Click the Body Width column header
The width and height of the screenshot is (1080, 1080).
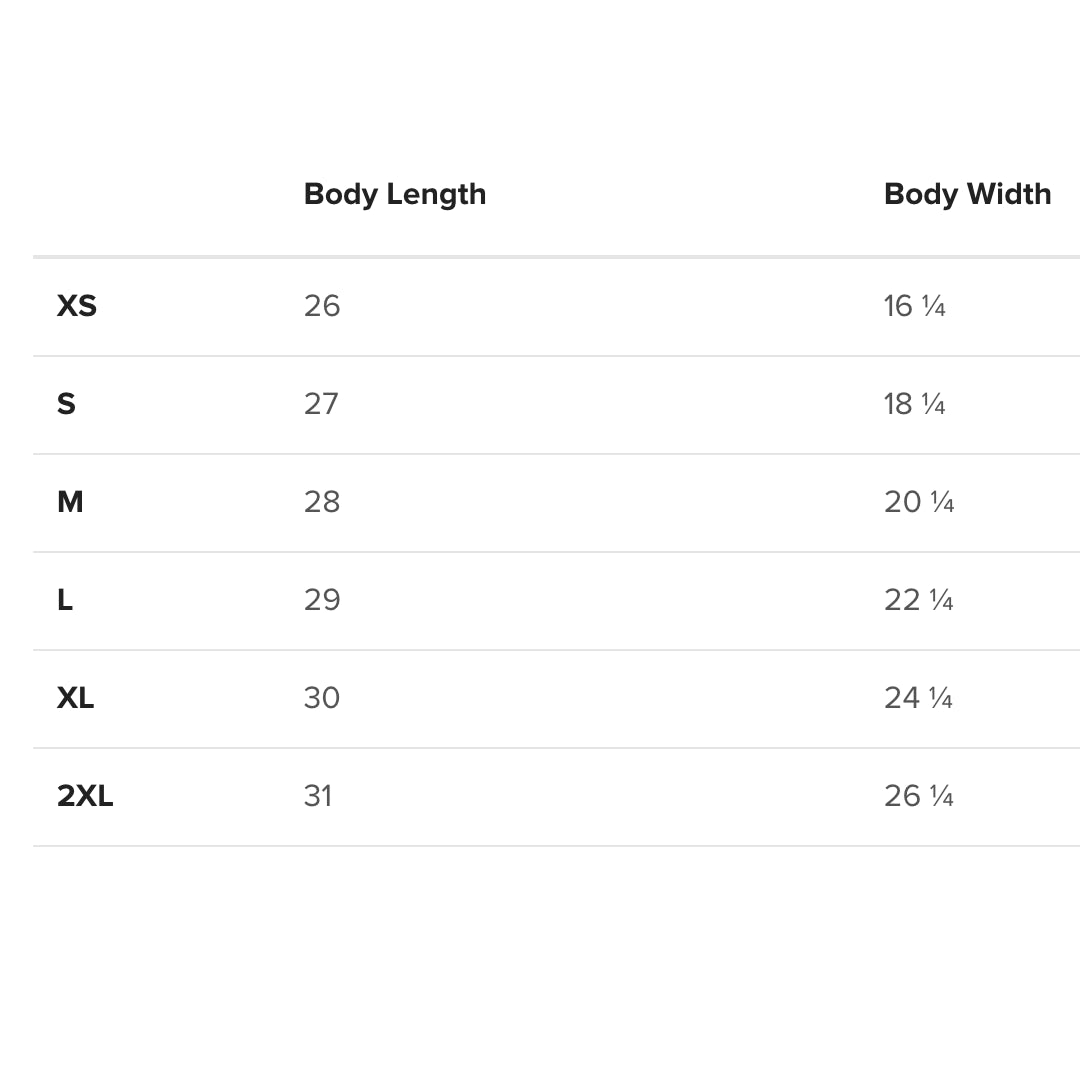pos(967,194)
